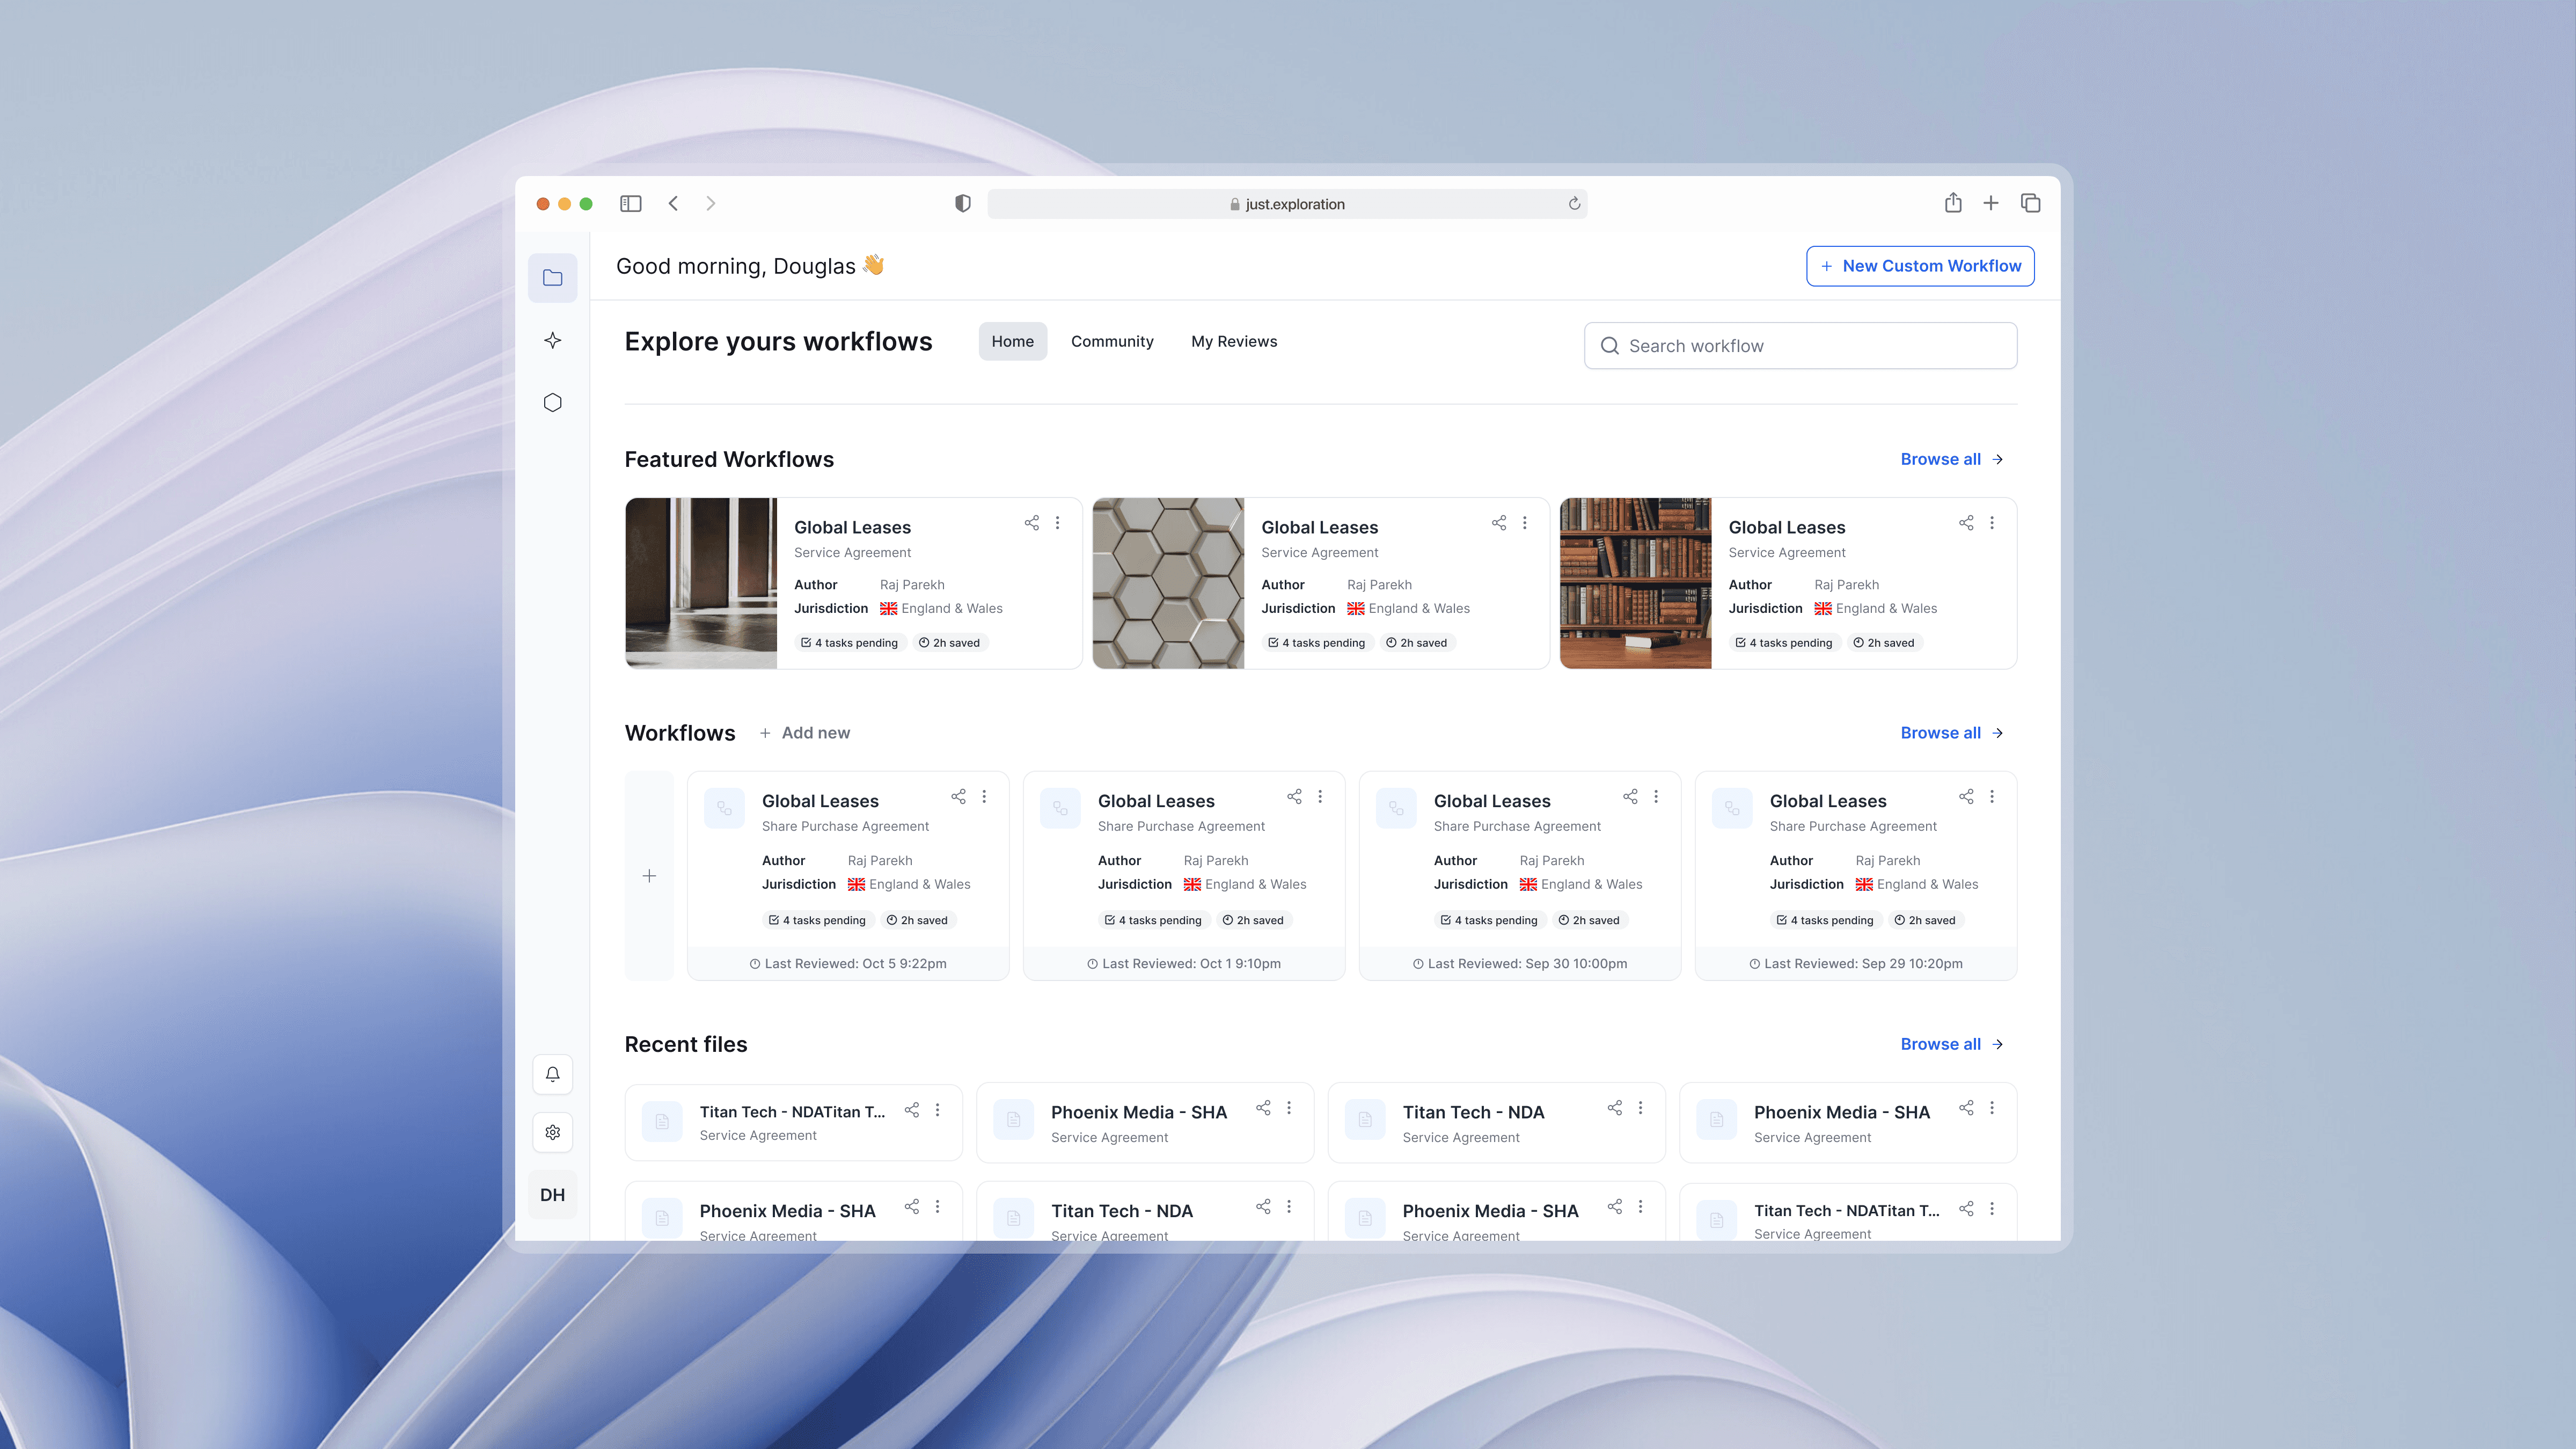Open notifications bell in sidebar
2576x1449 pixels.
552,1074
